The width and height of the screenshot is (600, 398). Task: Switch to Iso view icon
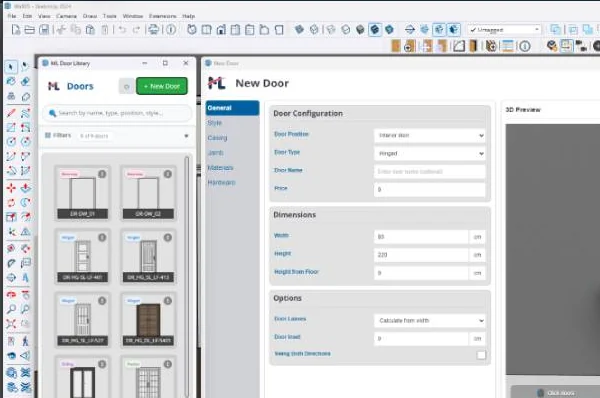(192, 29)
